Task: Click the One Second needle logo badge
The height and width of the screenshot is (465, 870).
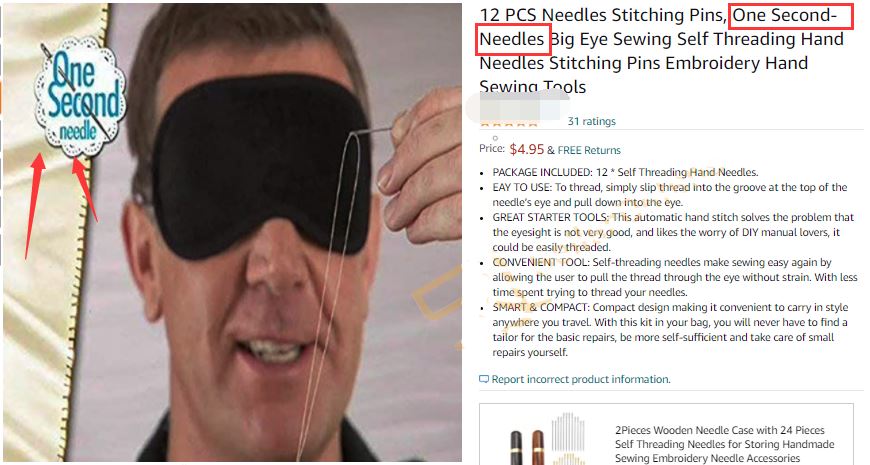Action: [x=80, y=98]
